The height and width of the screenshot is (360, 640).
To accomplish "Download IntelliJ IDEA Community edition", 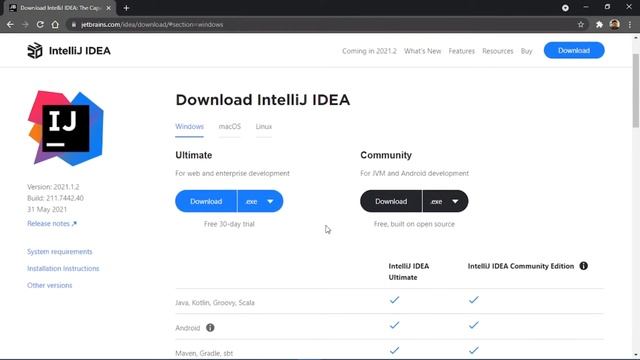I will (x=391, y=201).
